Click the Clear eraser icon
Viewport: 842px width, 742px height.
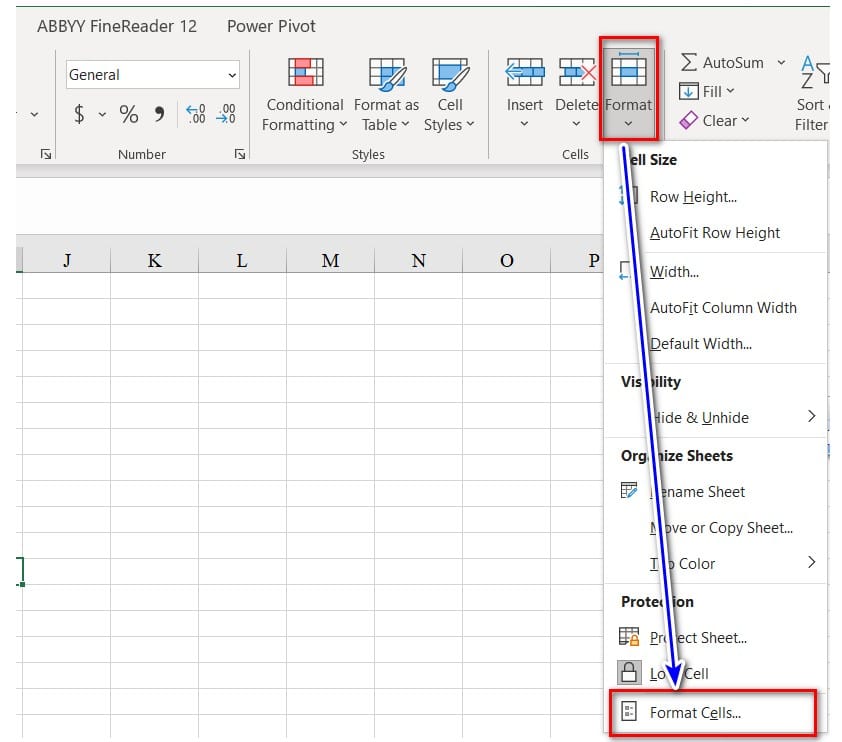[688, 120]
